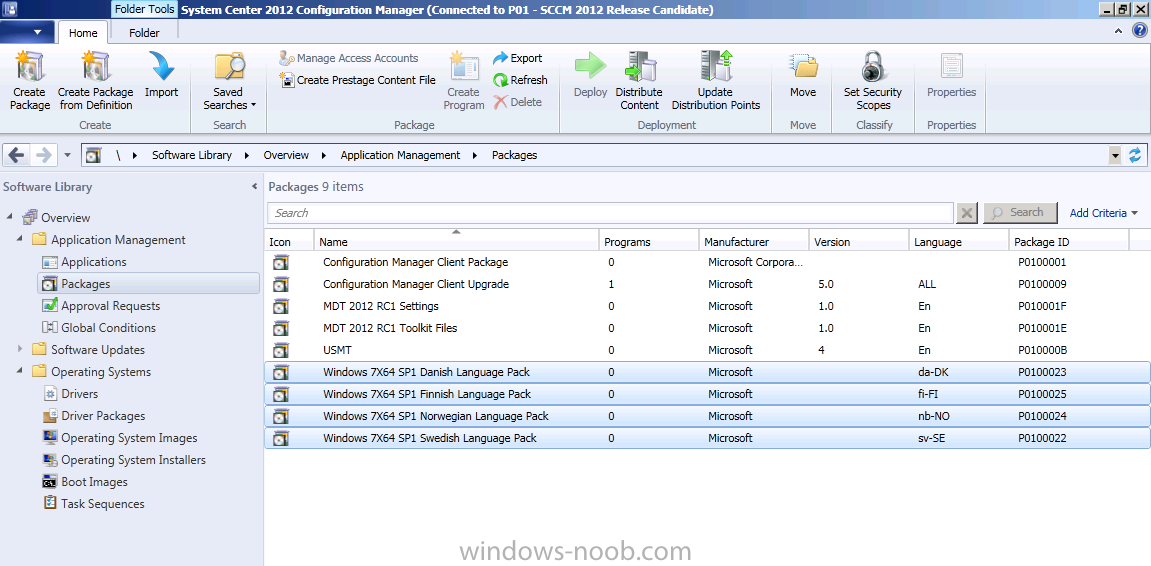1151x566 pixels.
Task: Select Operating System Installers in the tree
Action: click(133, 460)
